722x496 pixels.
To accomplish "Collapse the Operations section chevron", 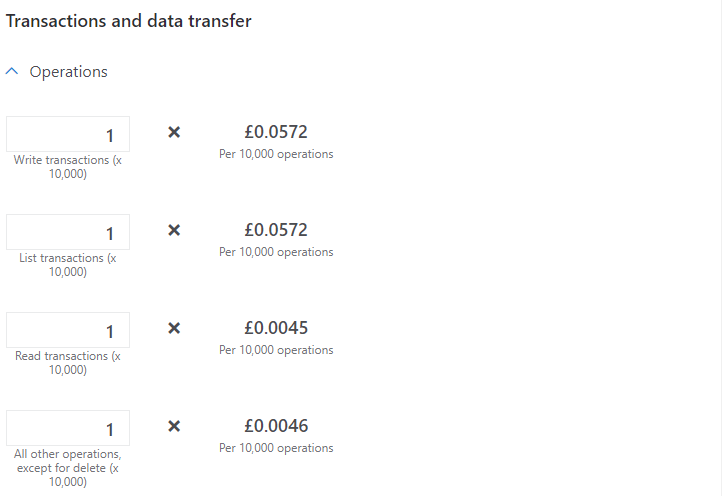I will [x=12, y=72].
